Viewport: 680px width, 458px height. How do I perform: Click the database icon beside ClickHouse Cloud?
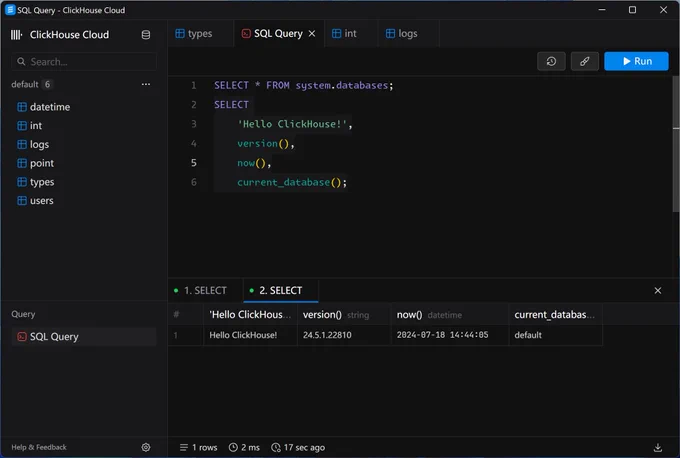click(146, 35)
